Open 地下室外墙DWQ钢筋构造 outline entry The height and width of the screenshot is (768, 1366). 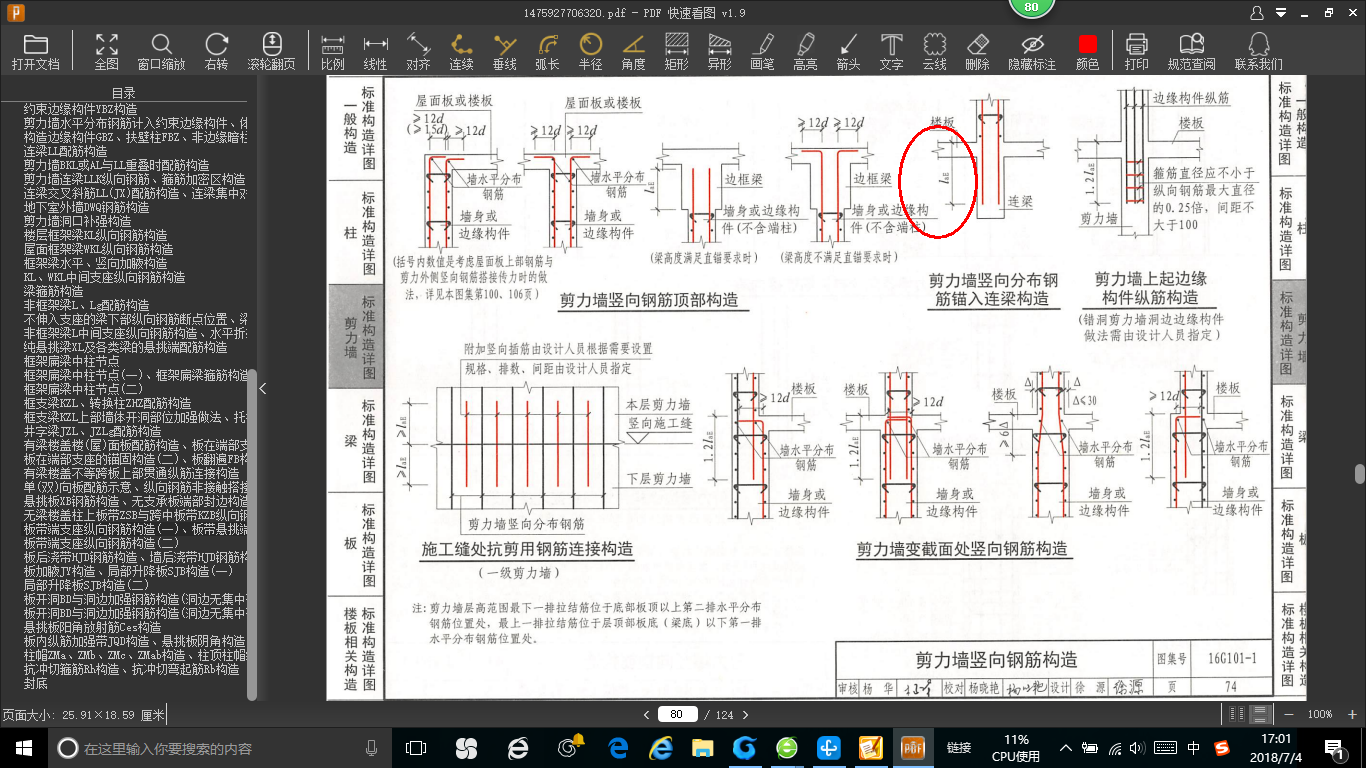pyautogui.click(x=86, y=207)
